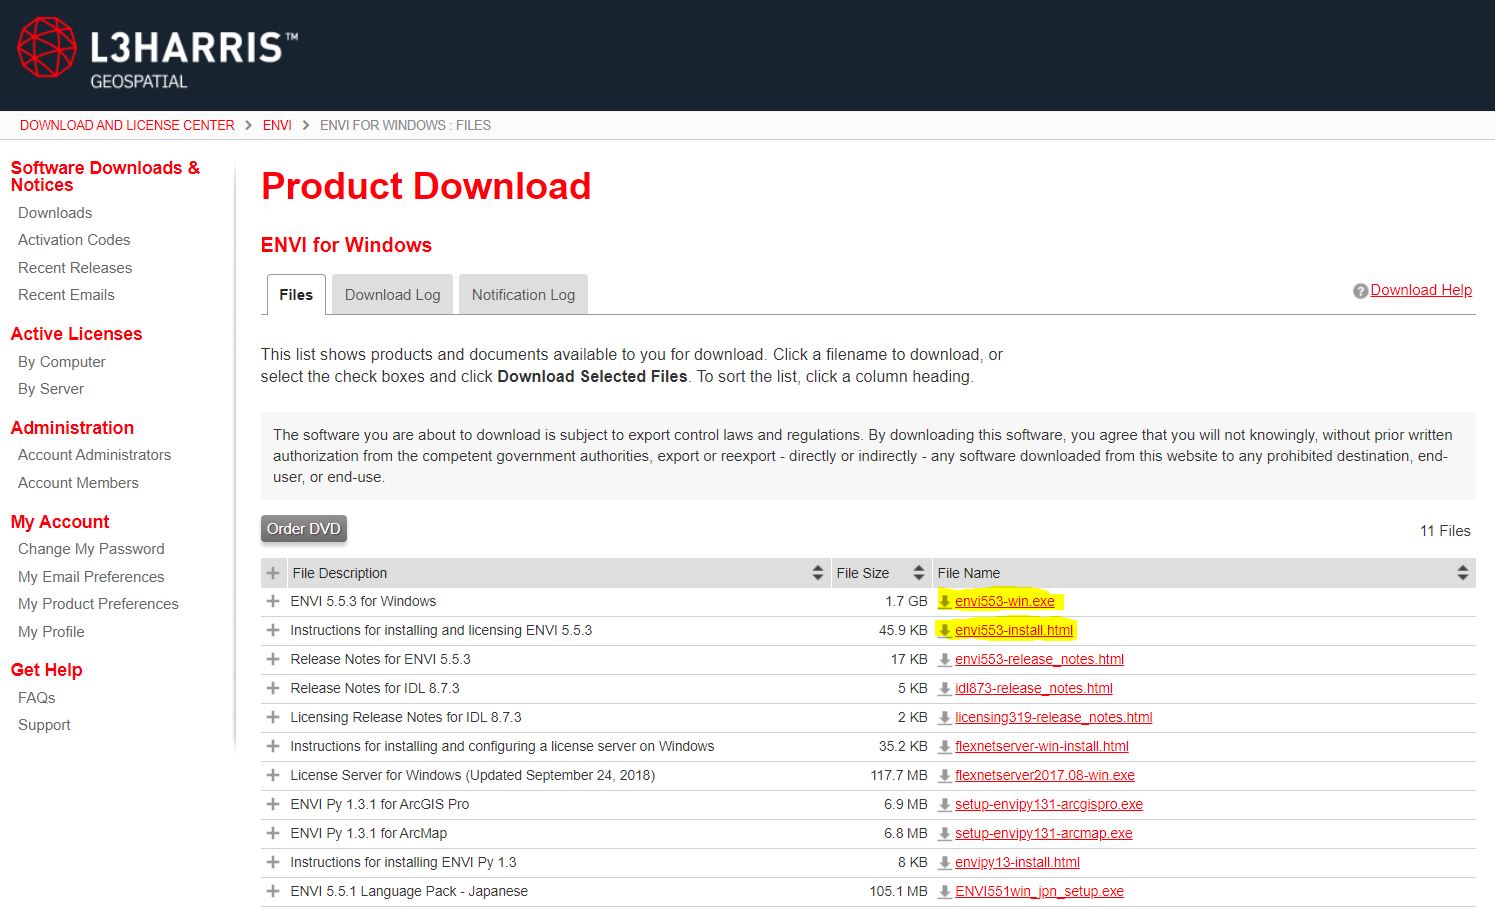Viewport: 1495px width, 922px height.
Task: Switch to the Files tab
Action: point(296,295)
